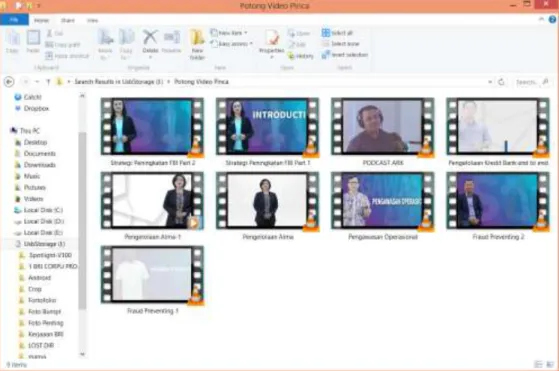
Task: Open the Move to dropdown
Action: [105, 45]
